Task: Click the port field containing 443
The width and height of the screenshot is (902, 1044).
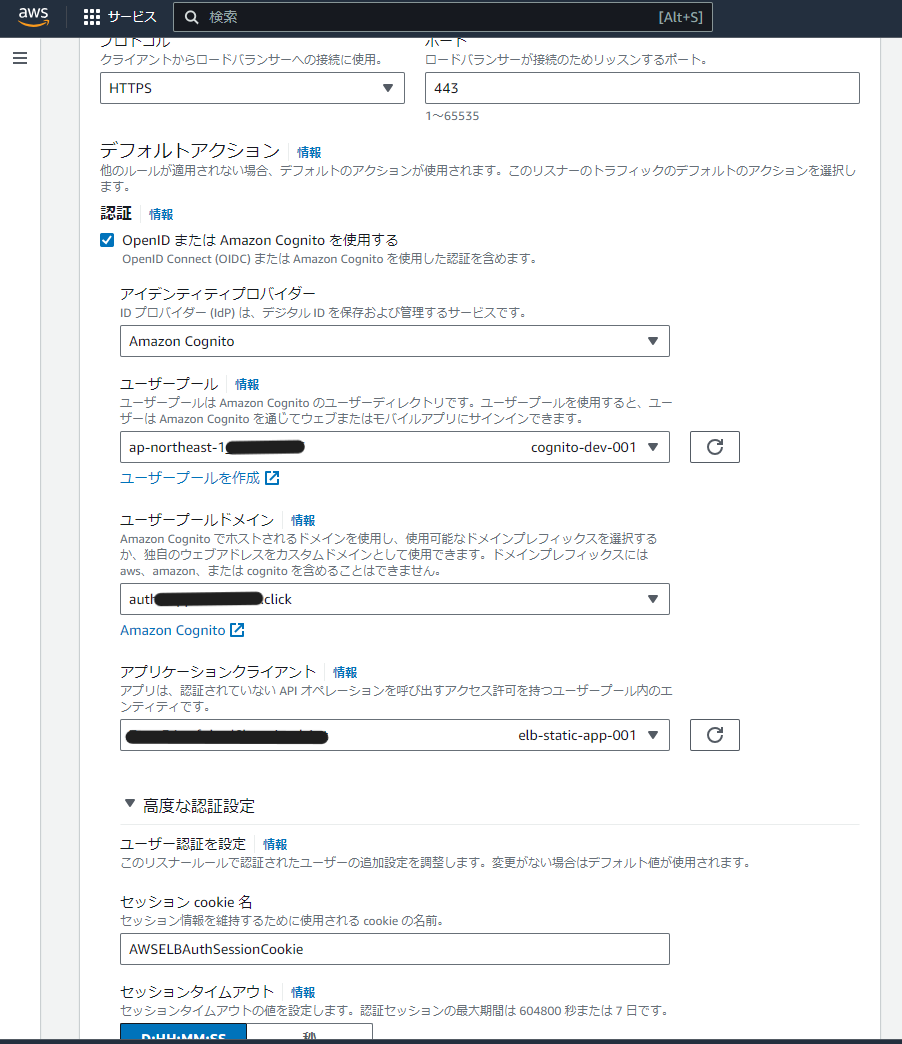Action: tap(642, 88)
